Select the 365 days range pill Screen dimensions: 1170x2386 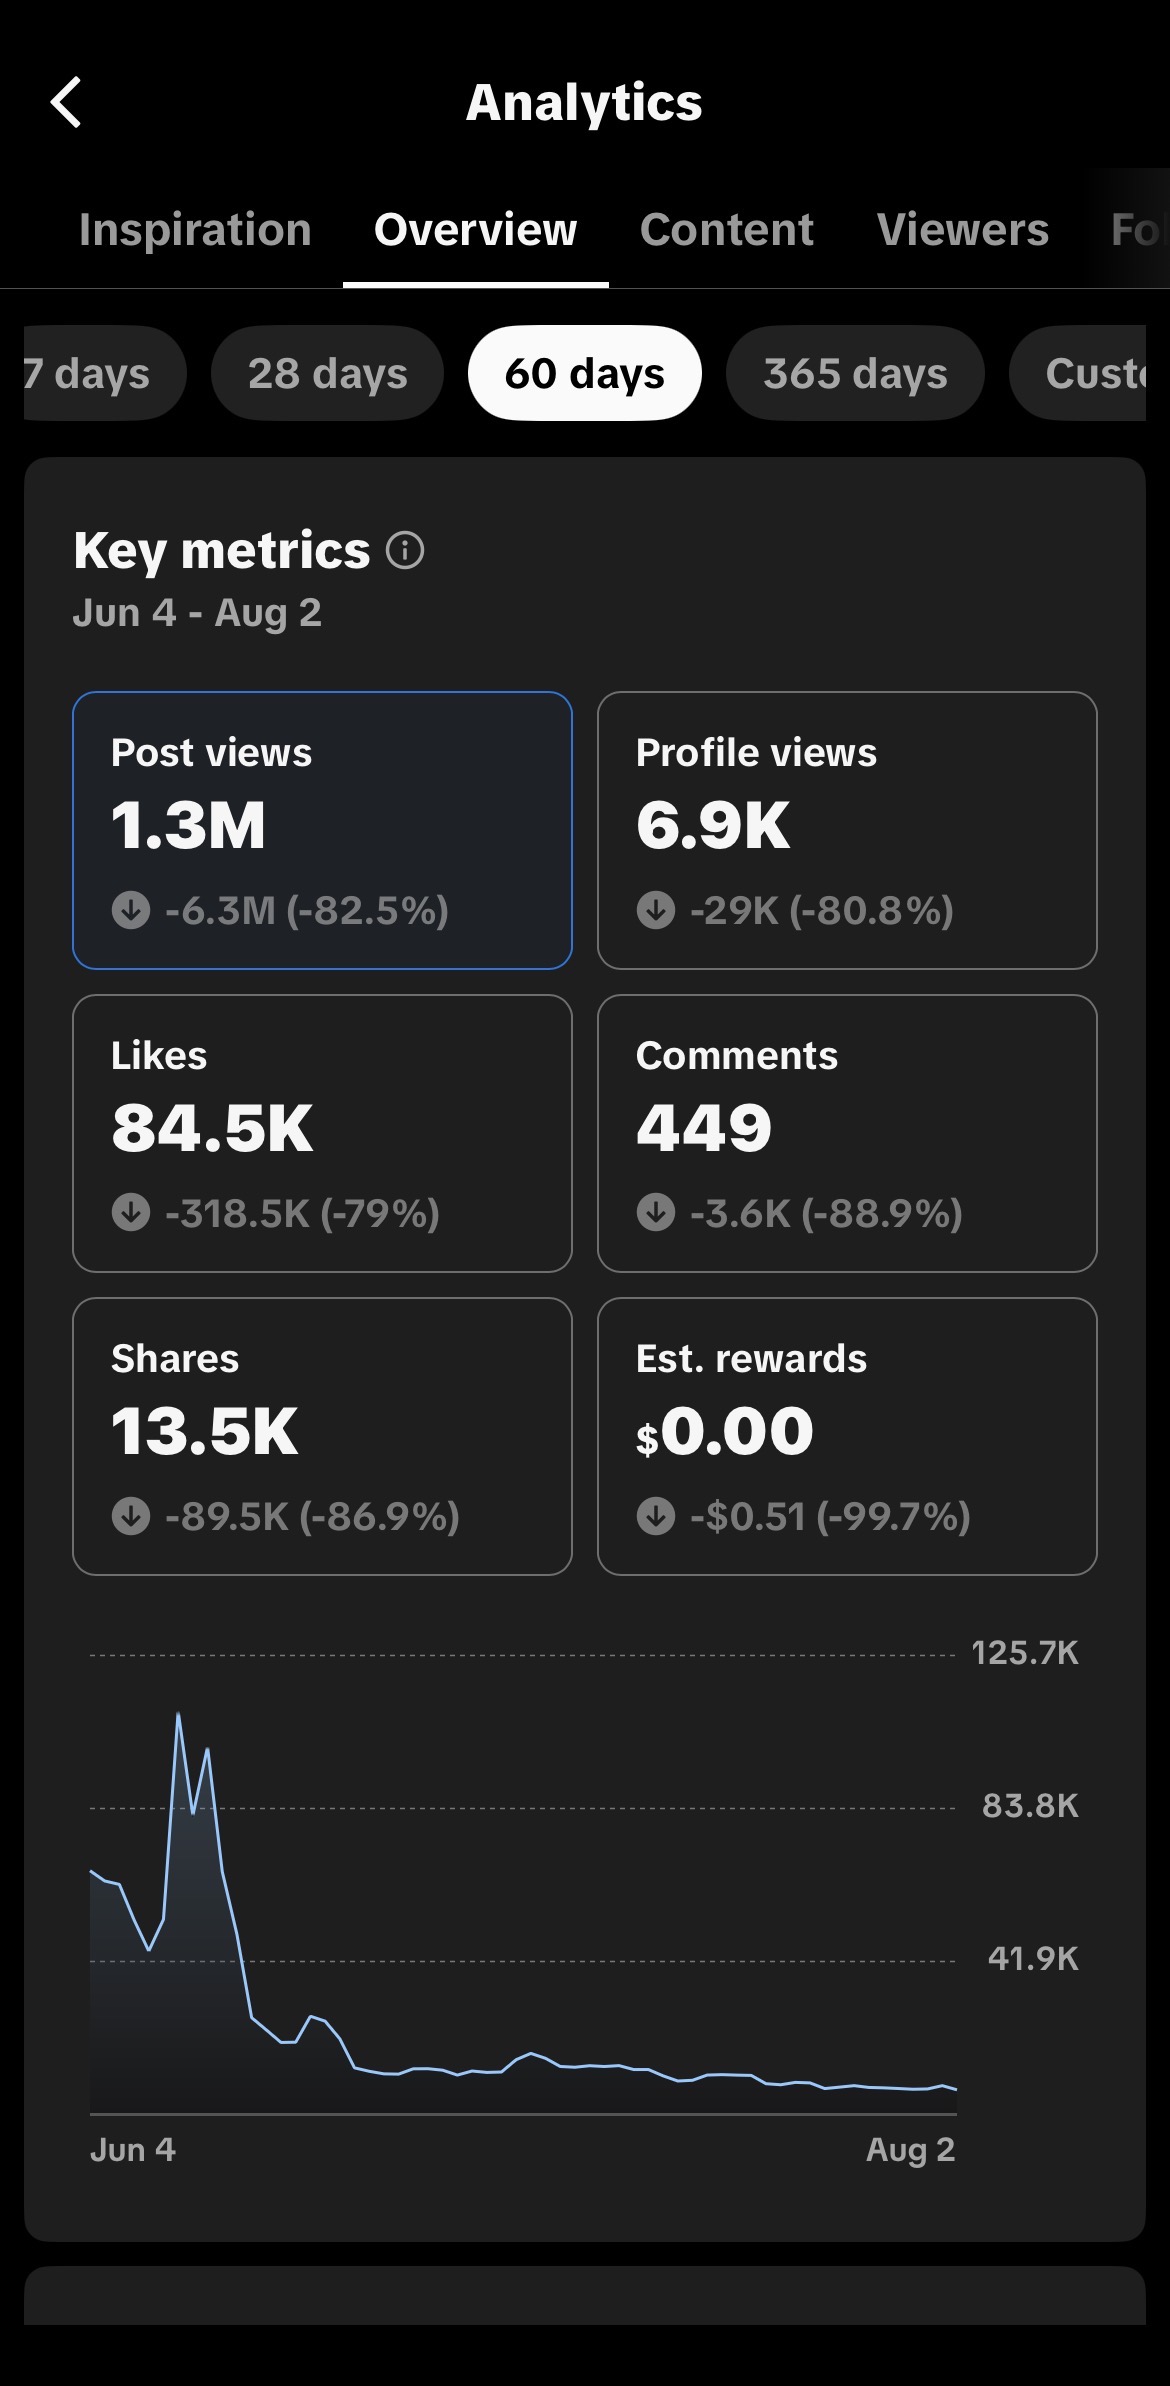click(855, 373)
